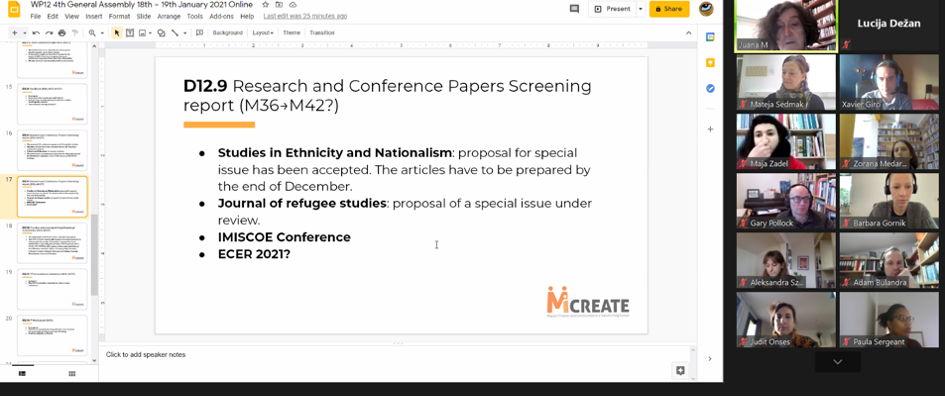Expand the new slide layout dropdown arrow
945x397 pixels.
coord(24,33)
